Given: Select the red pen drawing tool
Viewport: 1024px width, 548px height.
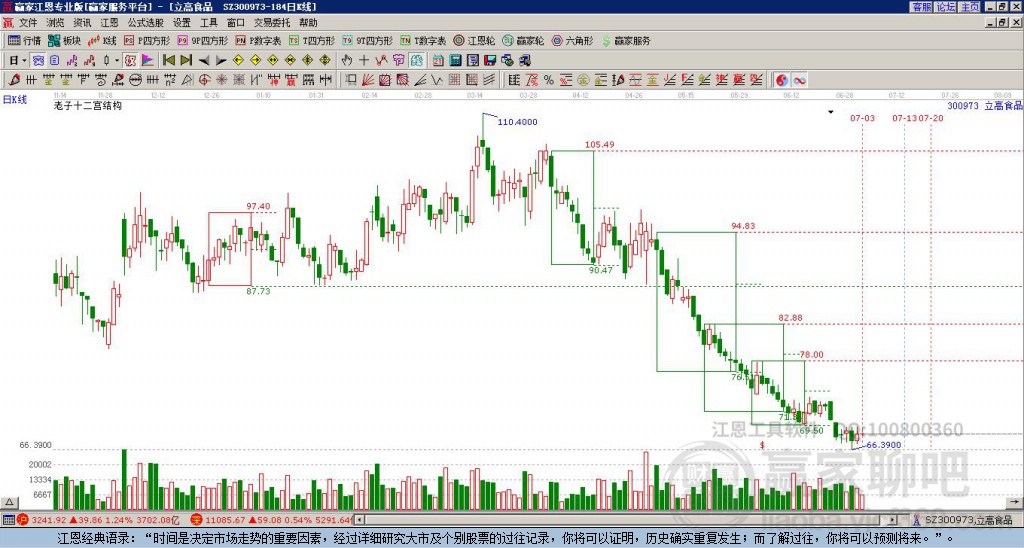Looking at the screenshot, I should coord(14,80).
